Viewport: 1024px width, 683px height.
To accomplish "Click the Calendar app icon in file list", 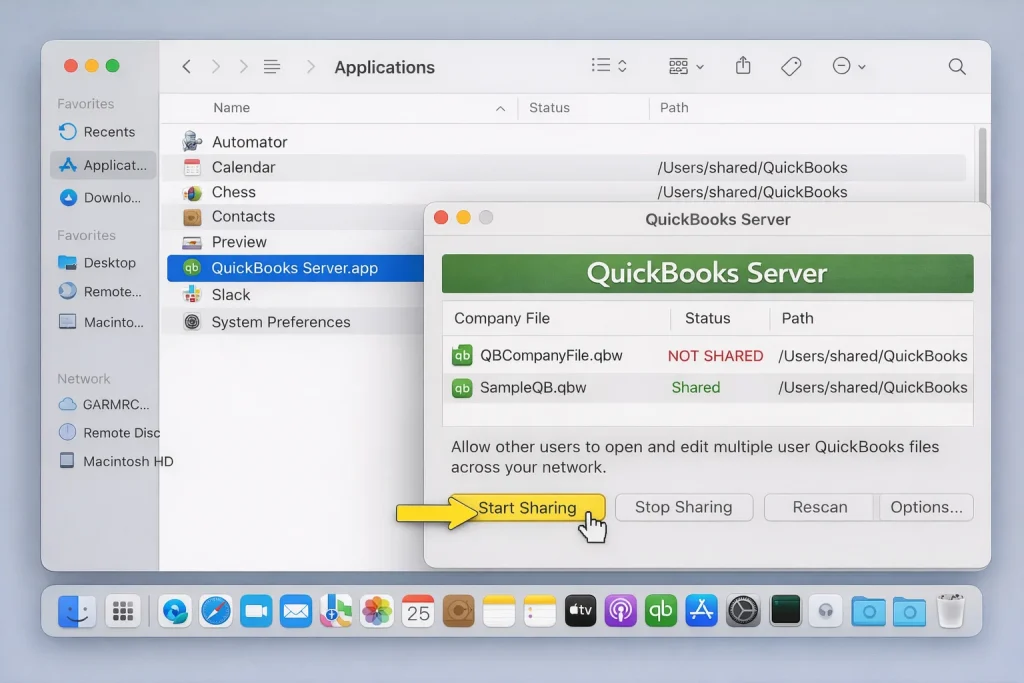I will click(x=192, y=167).
